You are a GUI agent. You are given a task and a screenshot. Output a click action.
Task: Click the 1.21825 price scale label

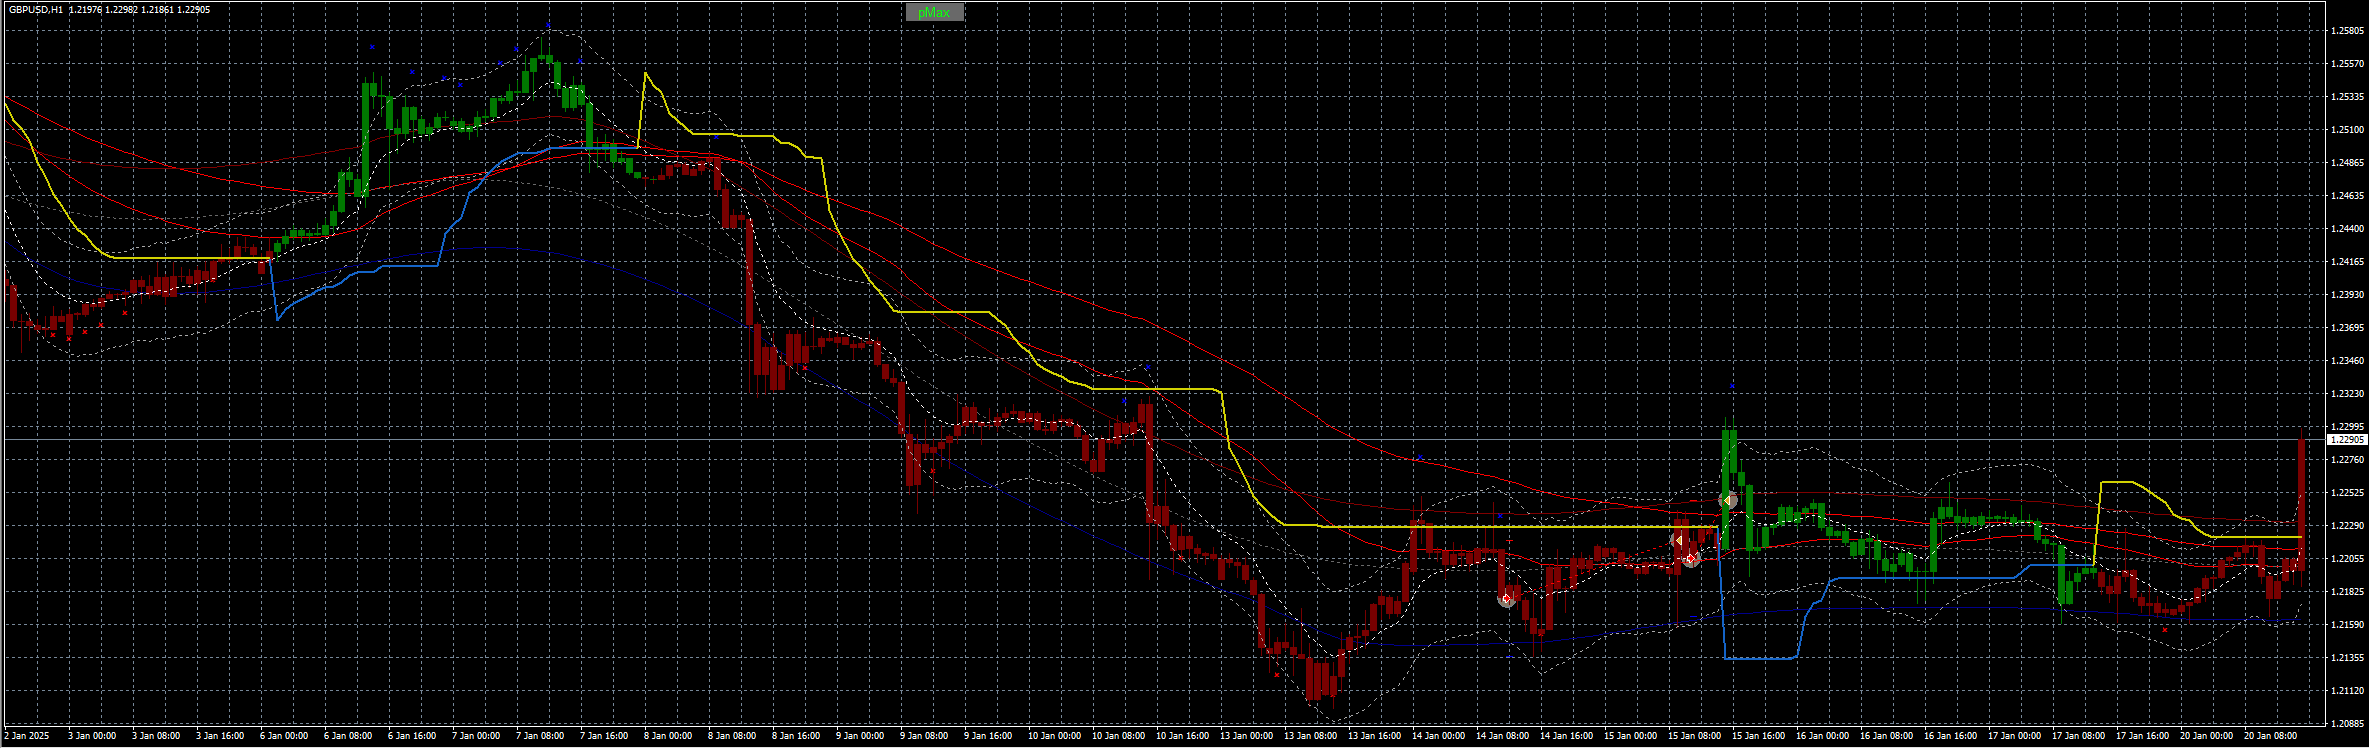coord(2350,592)
